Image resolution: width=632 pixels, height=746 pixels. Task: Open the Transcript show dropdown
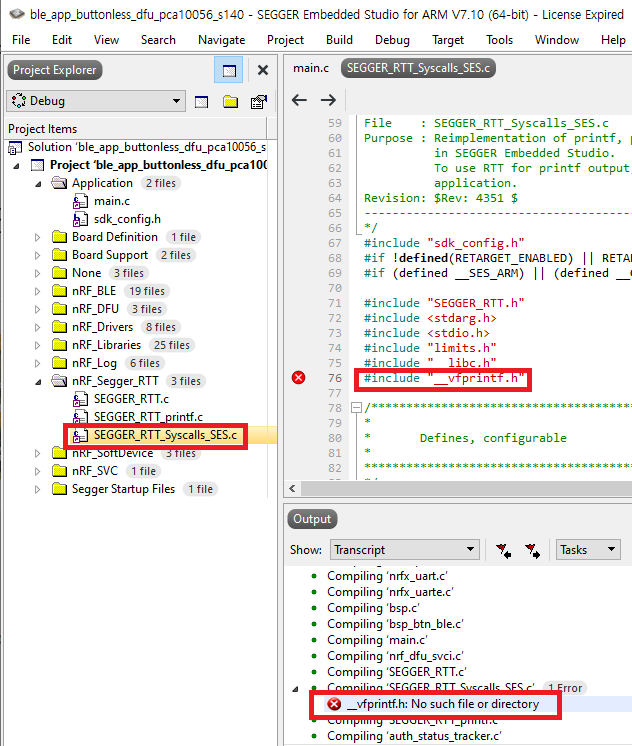coord(405,550)
